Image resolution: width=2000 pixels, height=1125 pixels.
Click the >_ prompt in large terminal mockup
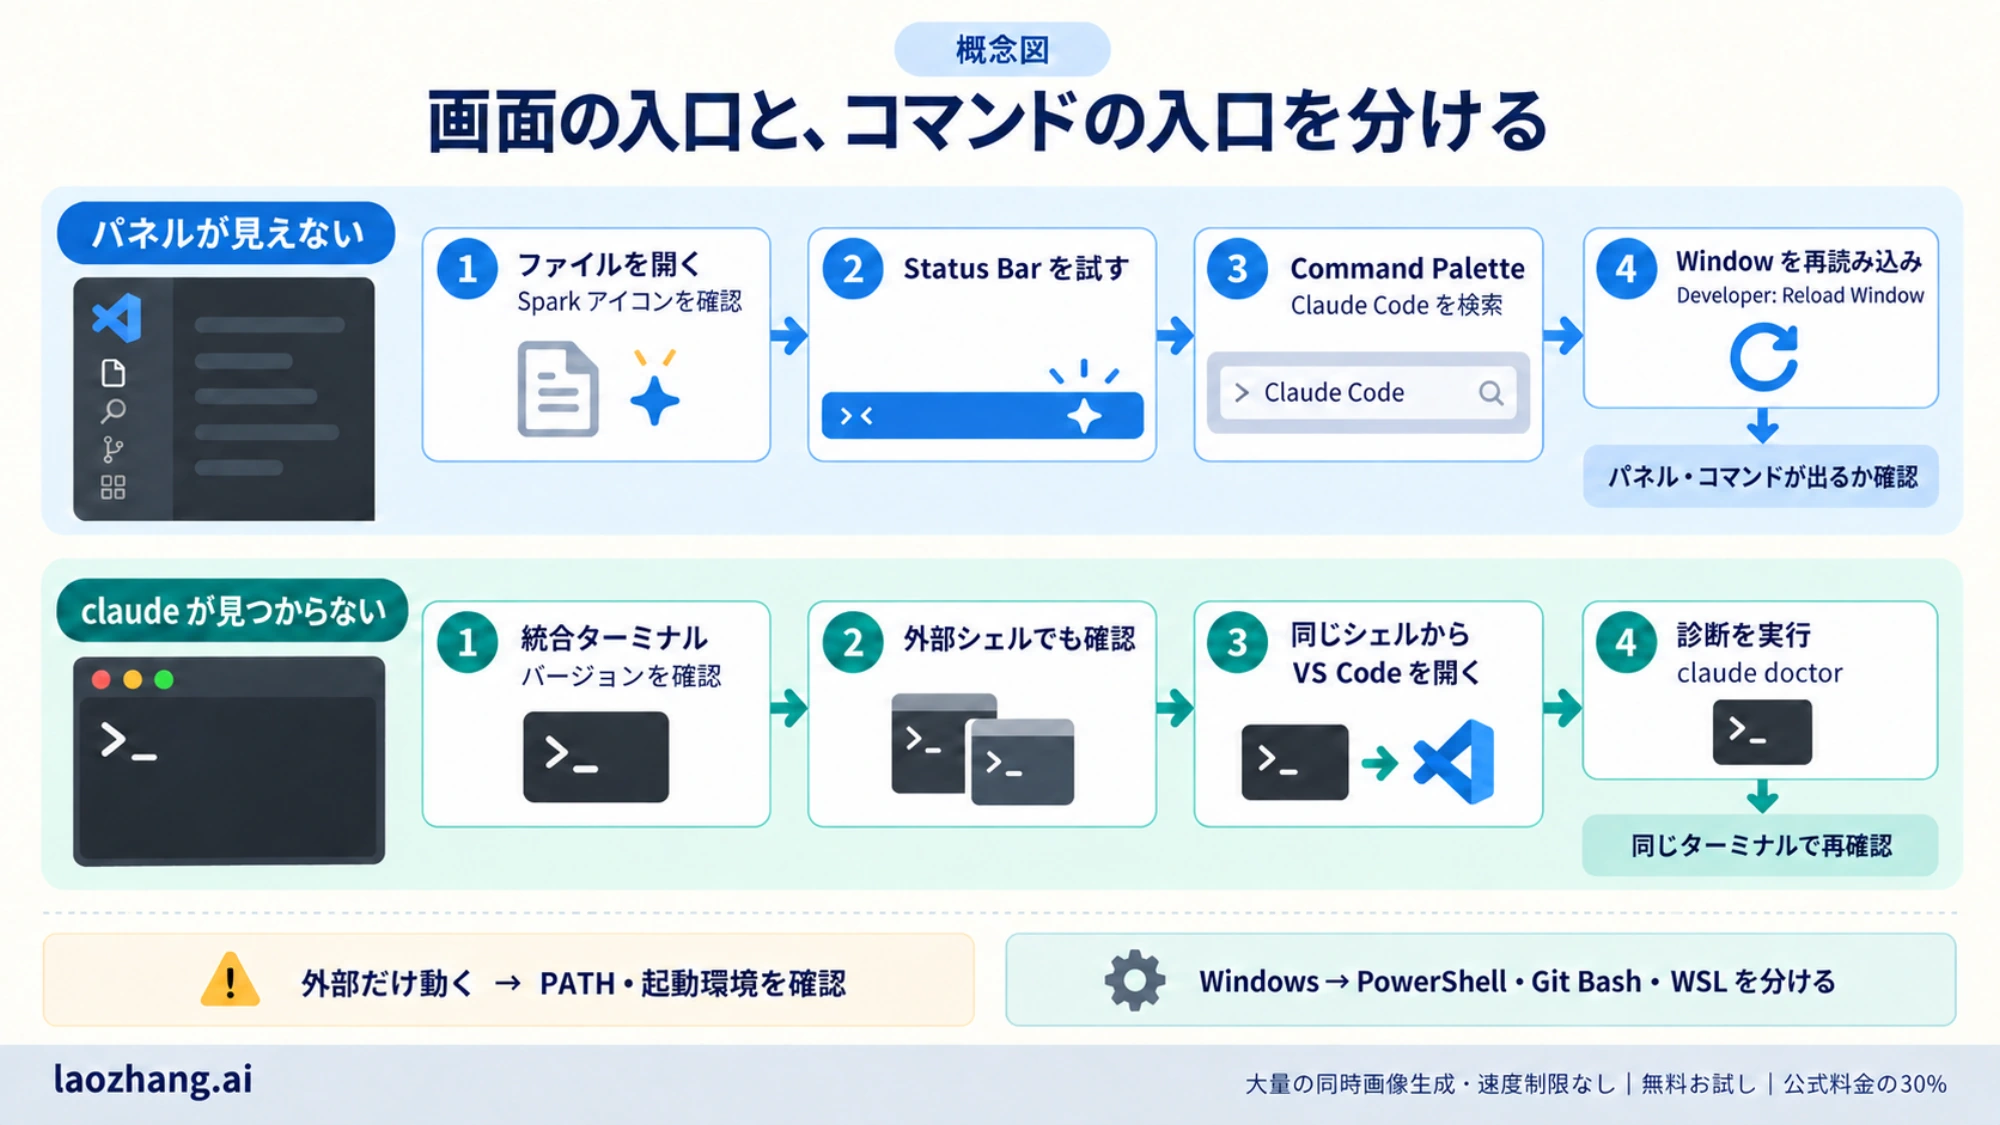[128, 742]
